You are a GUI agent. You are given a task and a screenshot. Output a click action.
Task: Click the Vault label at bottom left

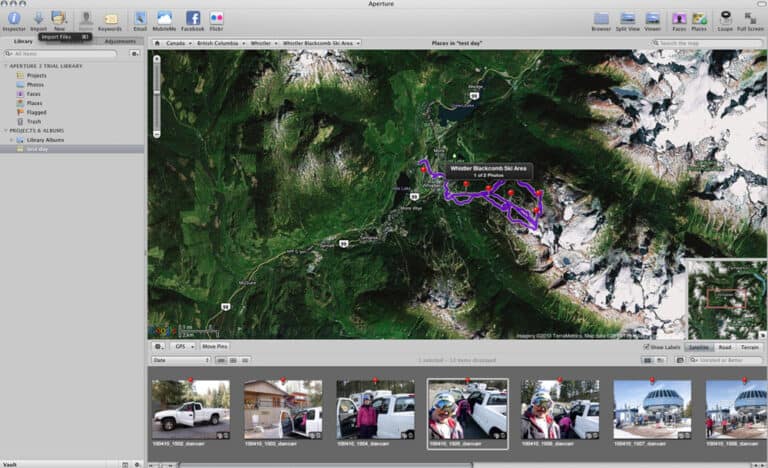(x=10, y=465)
